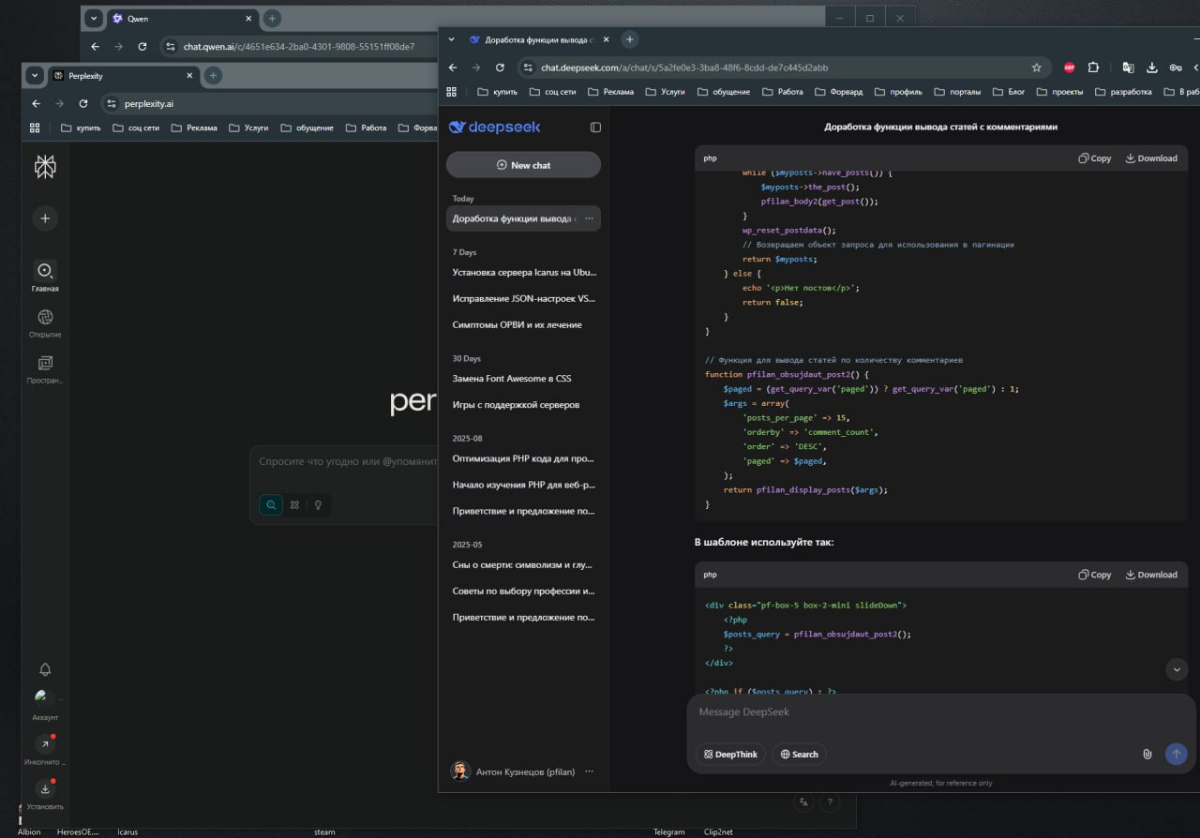
Task: Open options for the active chat entry
Action: pos(589,218)
